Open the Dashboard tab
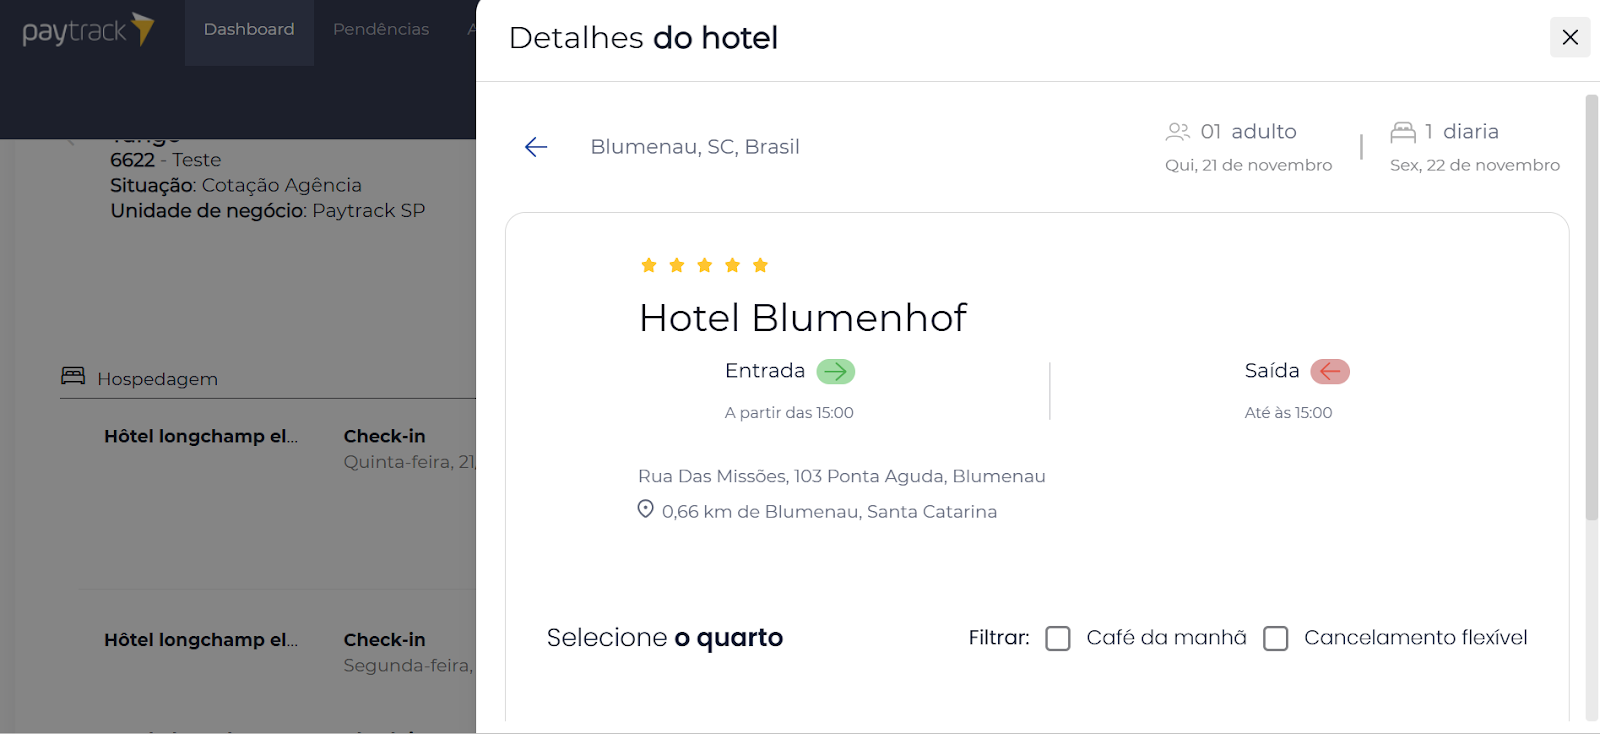 click(249, 30)
